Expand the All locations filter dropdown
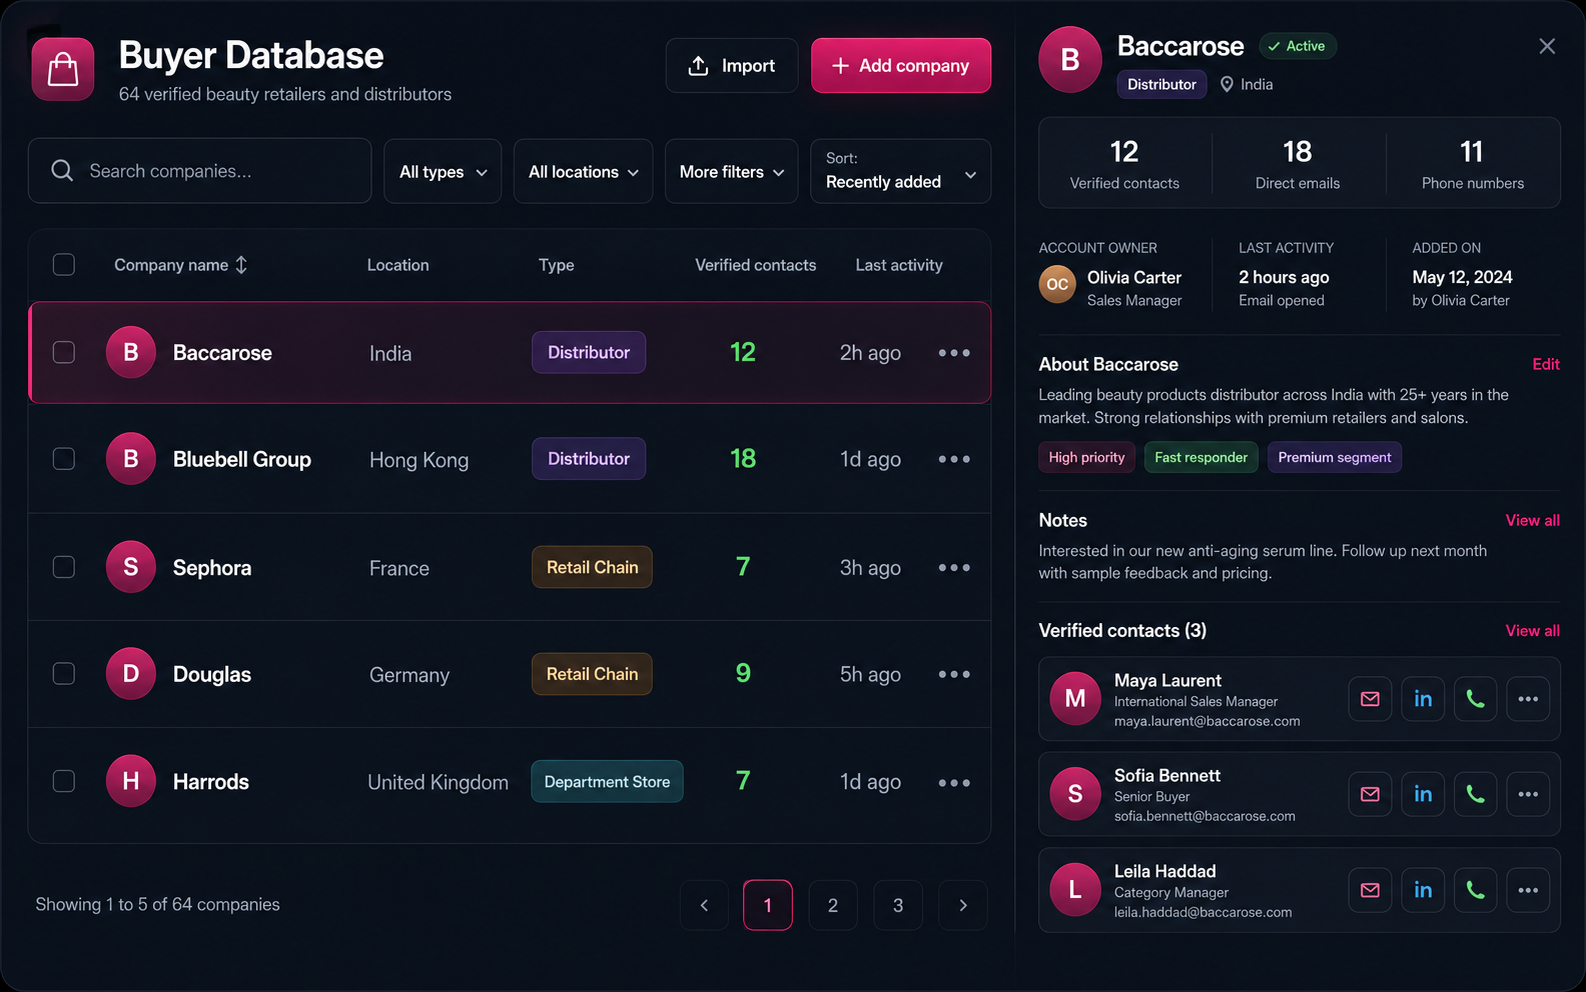The height and width of the screenshot is (992, 1586). click(x=583, y=171)
